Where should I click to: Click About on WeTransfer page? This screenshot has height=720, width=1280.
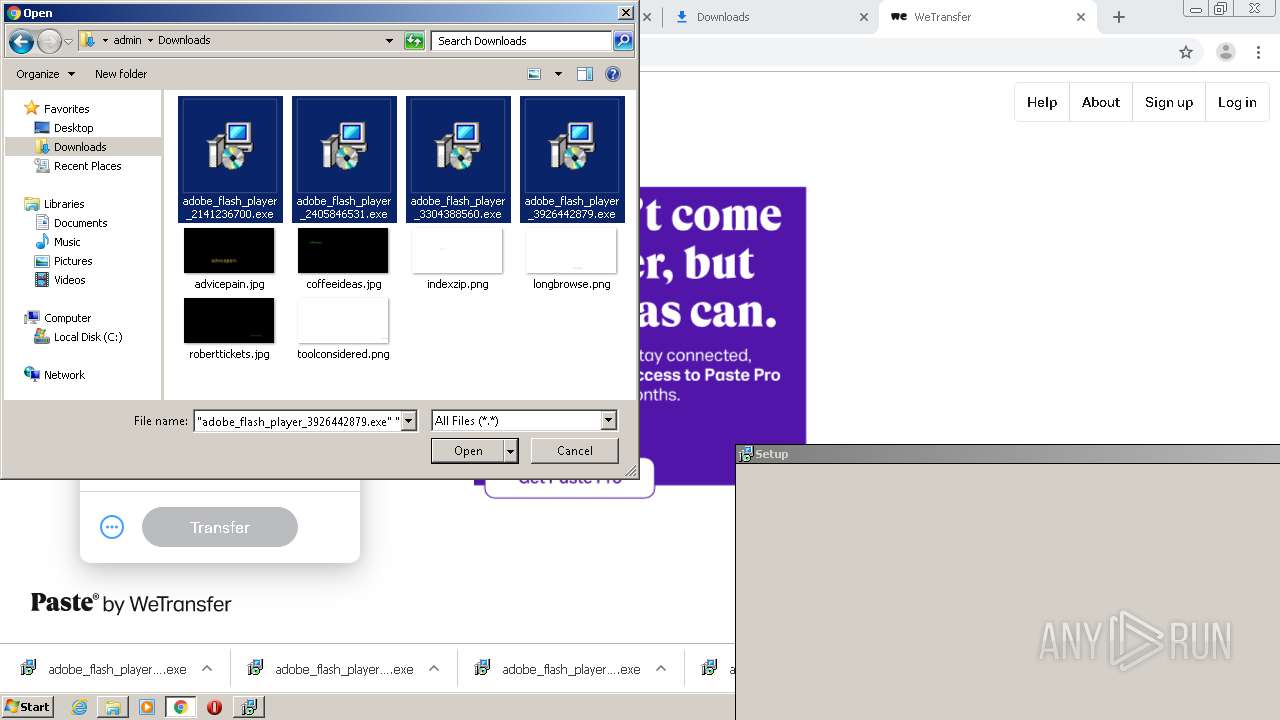[x=1101, y=102]
